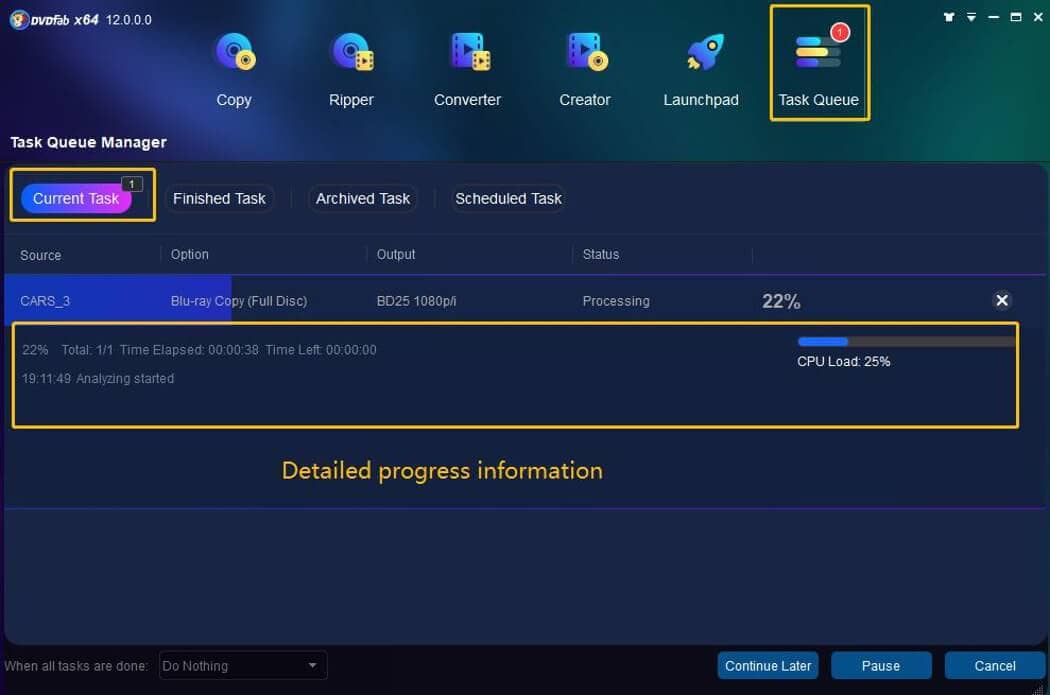Click the DVDFab logo in the title bar
Screen dimensions: 1050x695
18,18
